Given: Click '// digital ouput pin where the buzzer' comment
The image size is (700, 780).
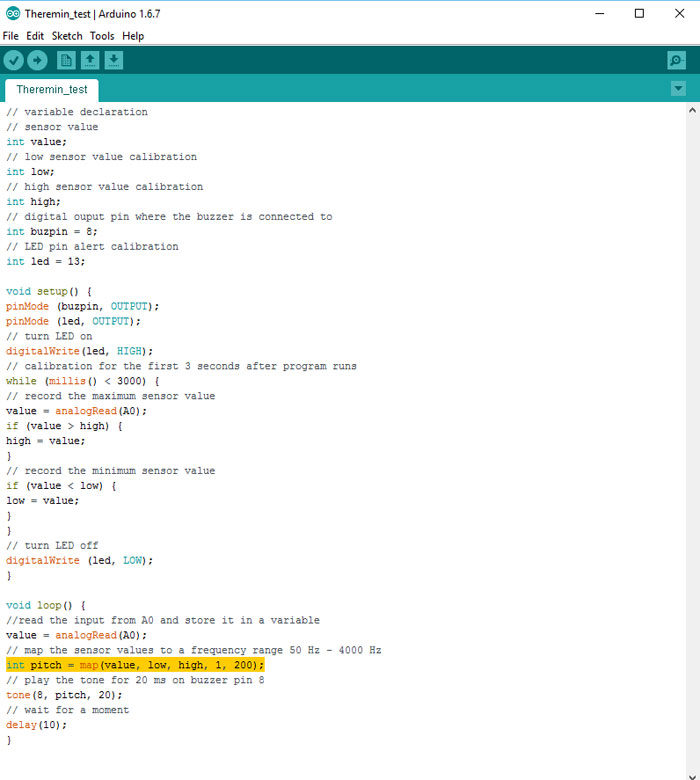Looking at the screenshot, I should (x=169, y=216).
